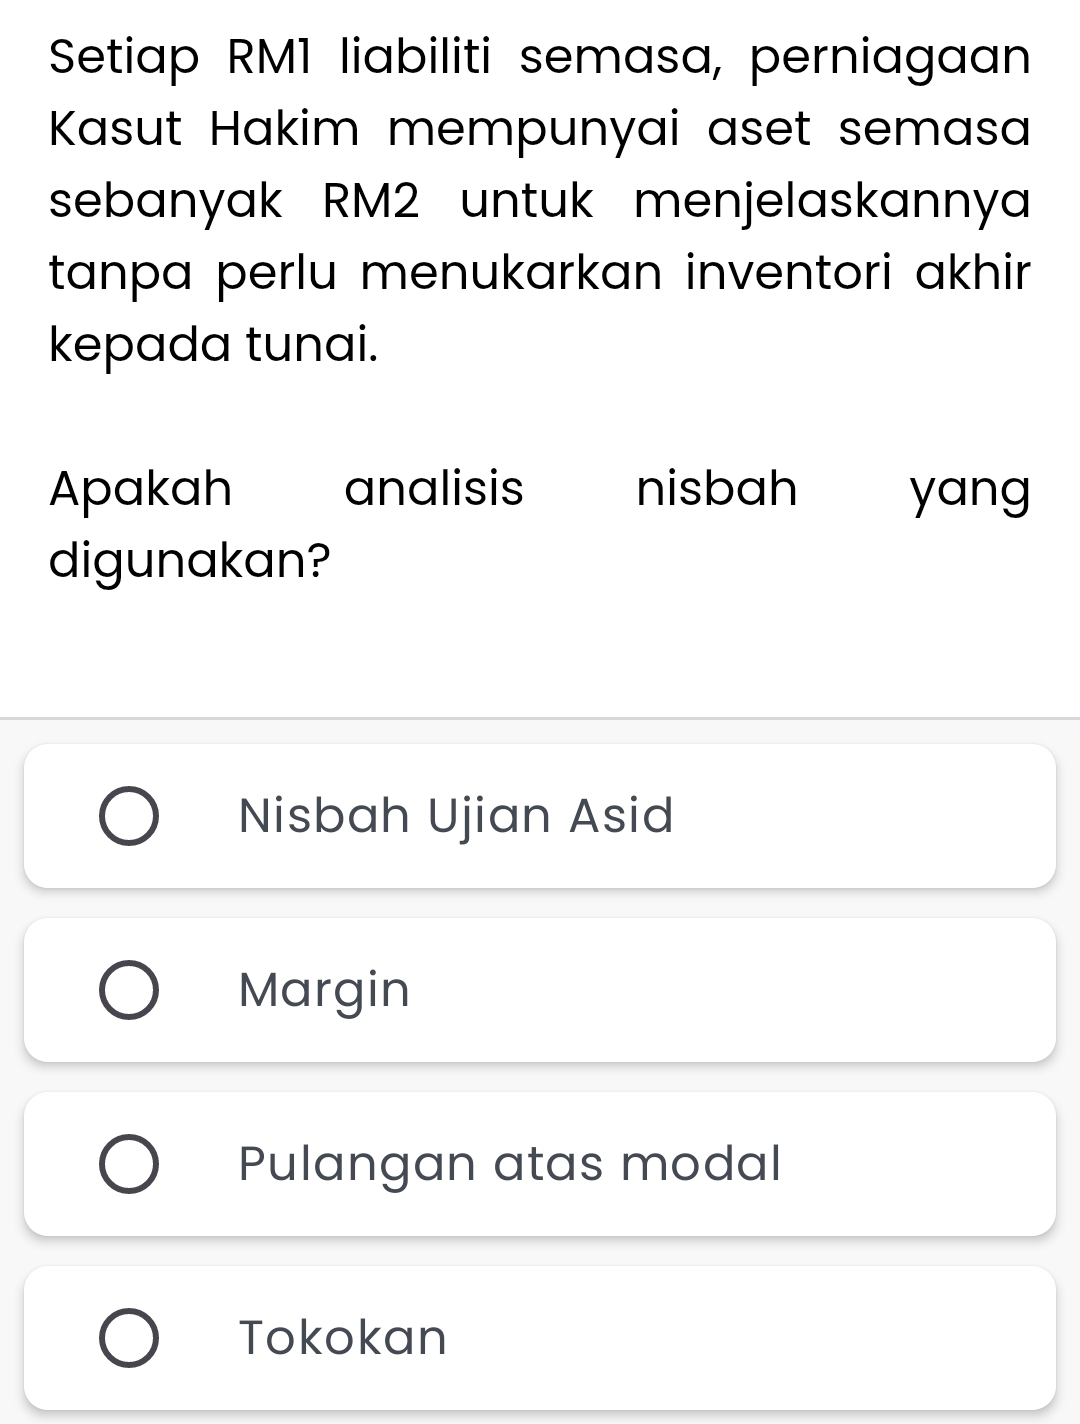
Task: Click the "Pulangan atas modal" answer label
Action: [510, 1164]
